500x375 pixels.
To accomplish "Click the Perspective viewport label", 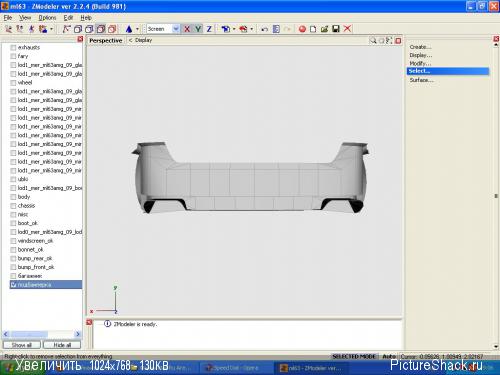I will tap(106, 41).
